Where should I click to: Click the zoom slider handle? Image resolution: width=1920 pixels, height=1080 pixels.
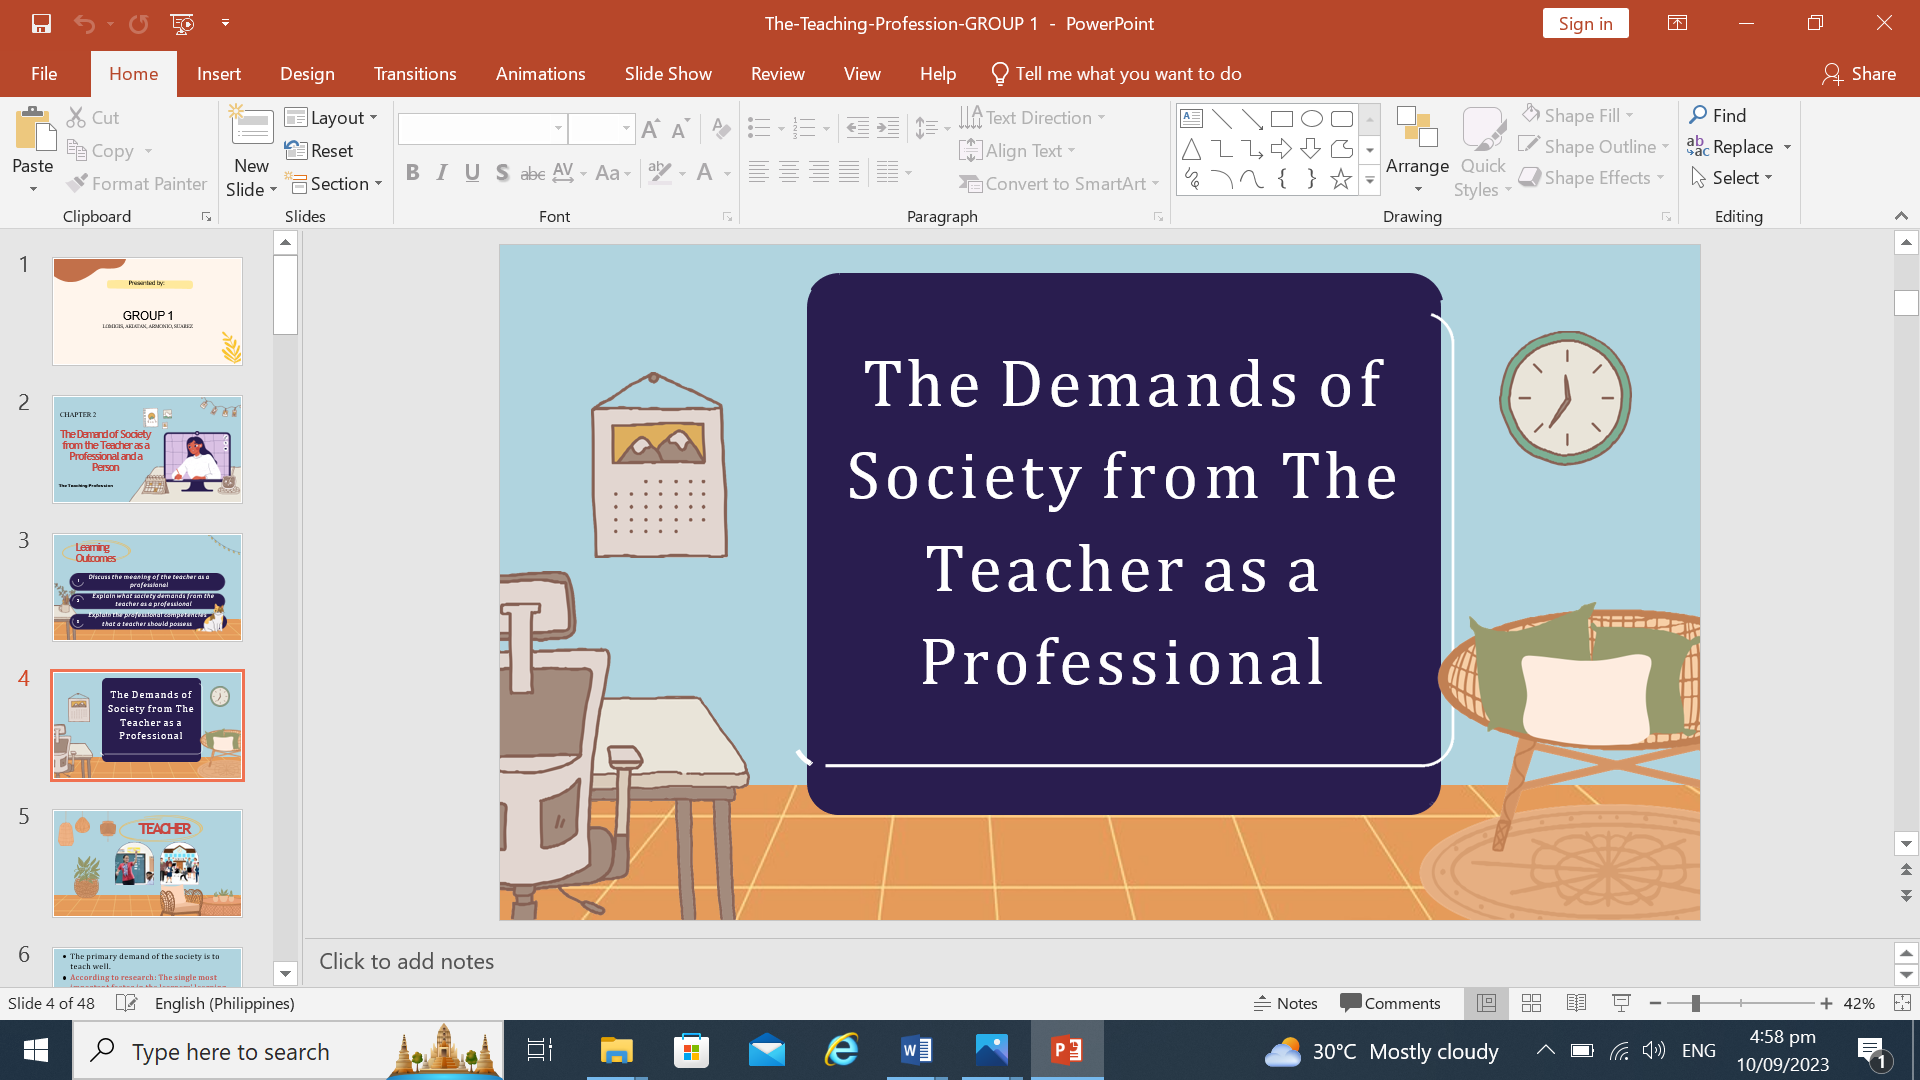tap(1695, 1003)
